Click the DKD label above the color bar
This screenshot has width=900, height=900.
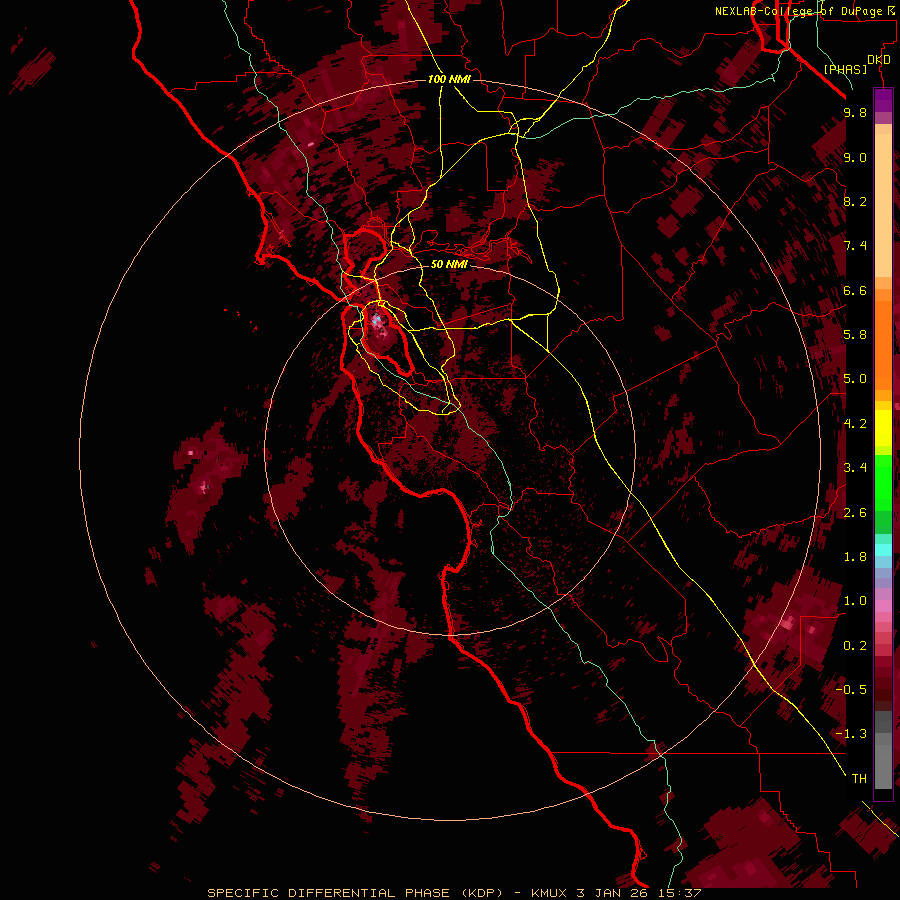(x=878, y=60)
